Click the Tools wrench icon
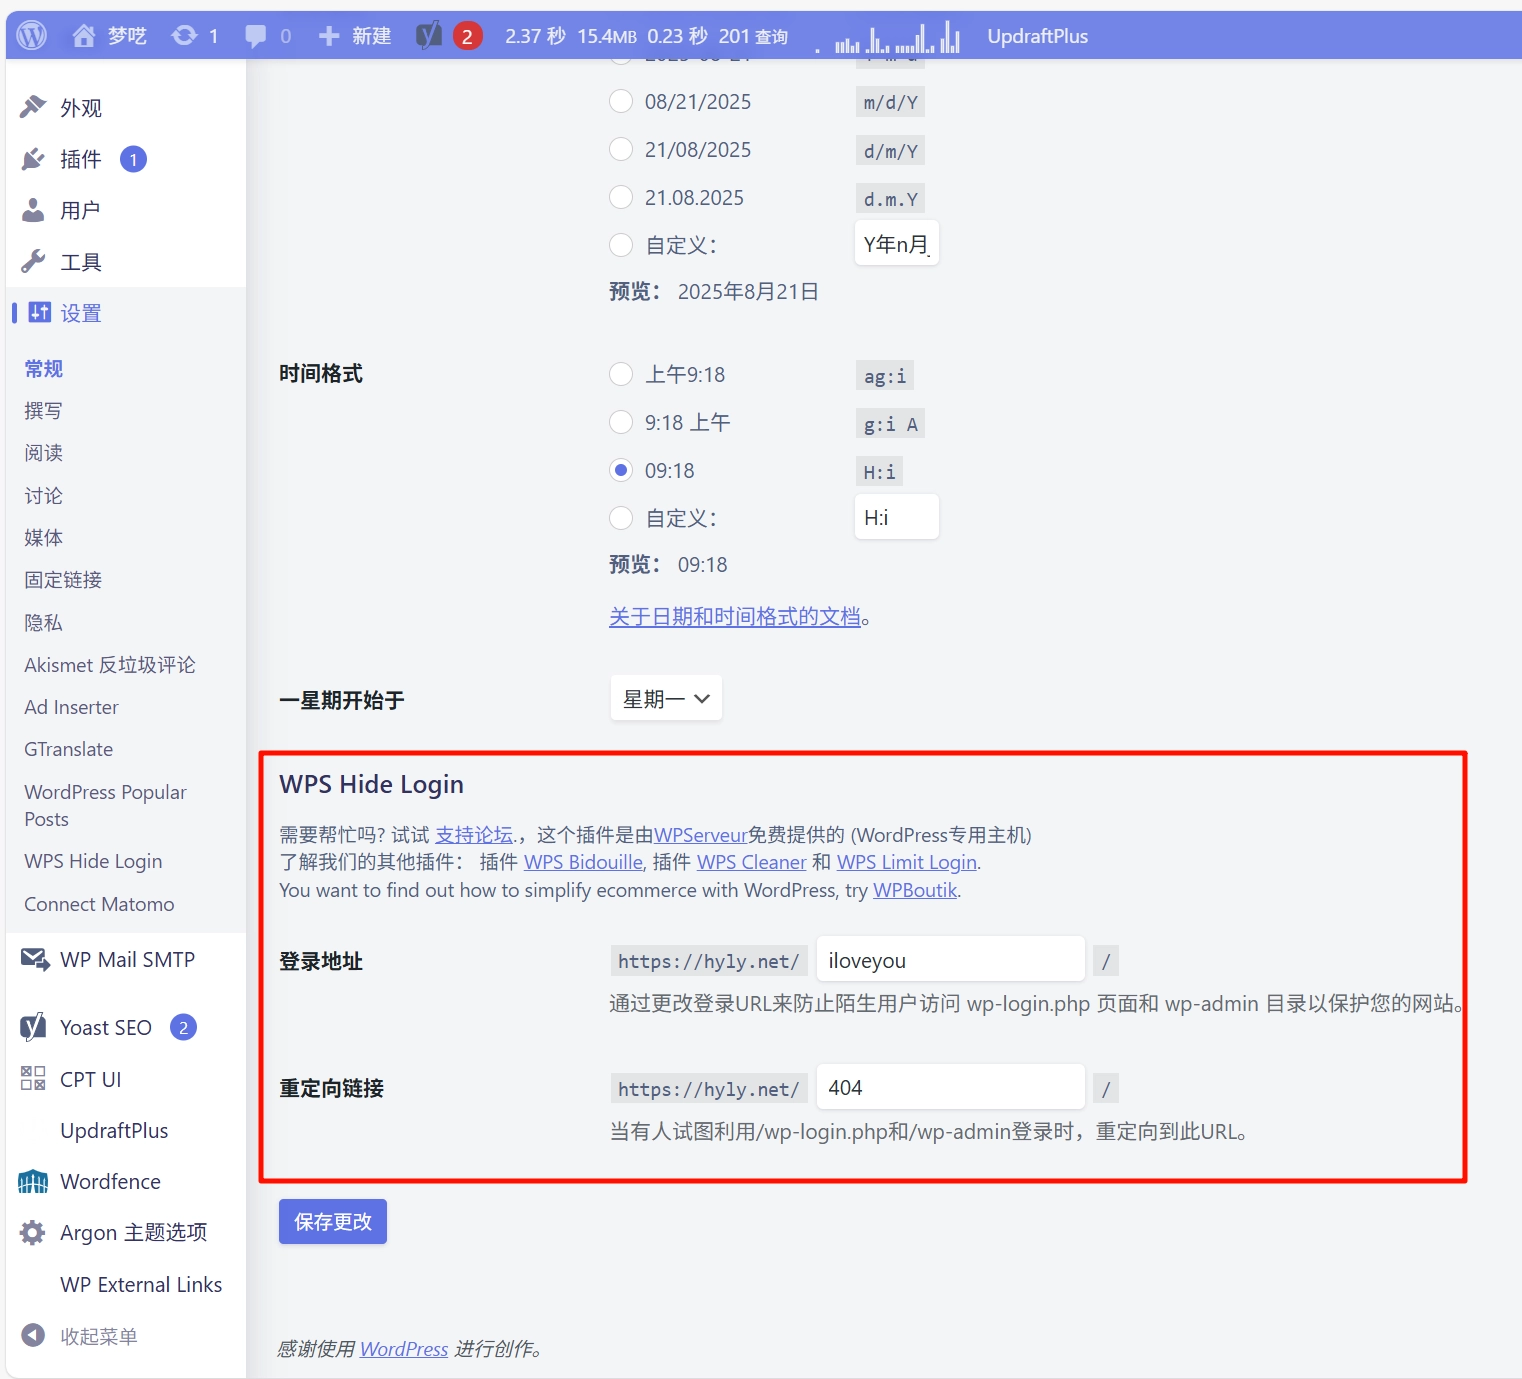The width and height of the screenshot is (1522, 1379). (33, 262)
